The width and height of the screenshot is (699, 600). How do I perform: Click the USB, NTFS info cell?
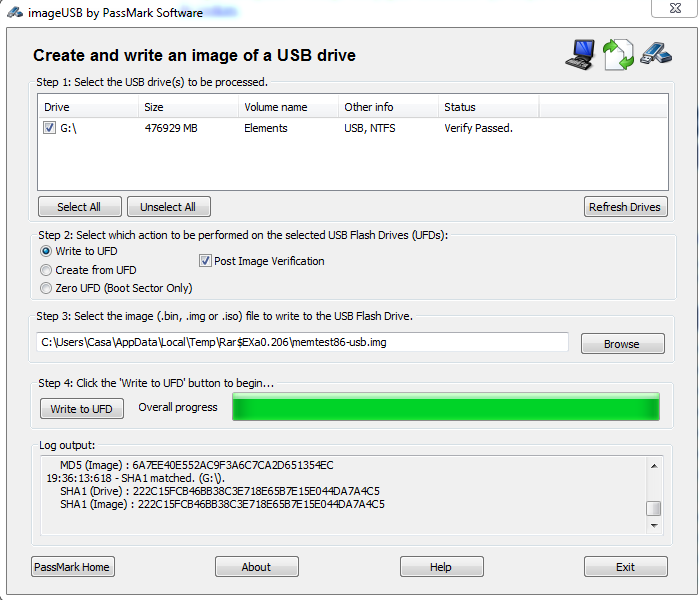370,128
